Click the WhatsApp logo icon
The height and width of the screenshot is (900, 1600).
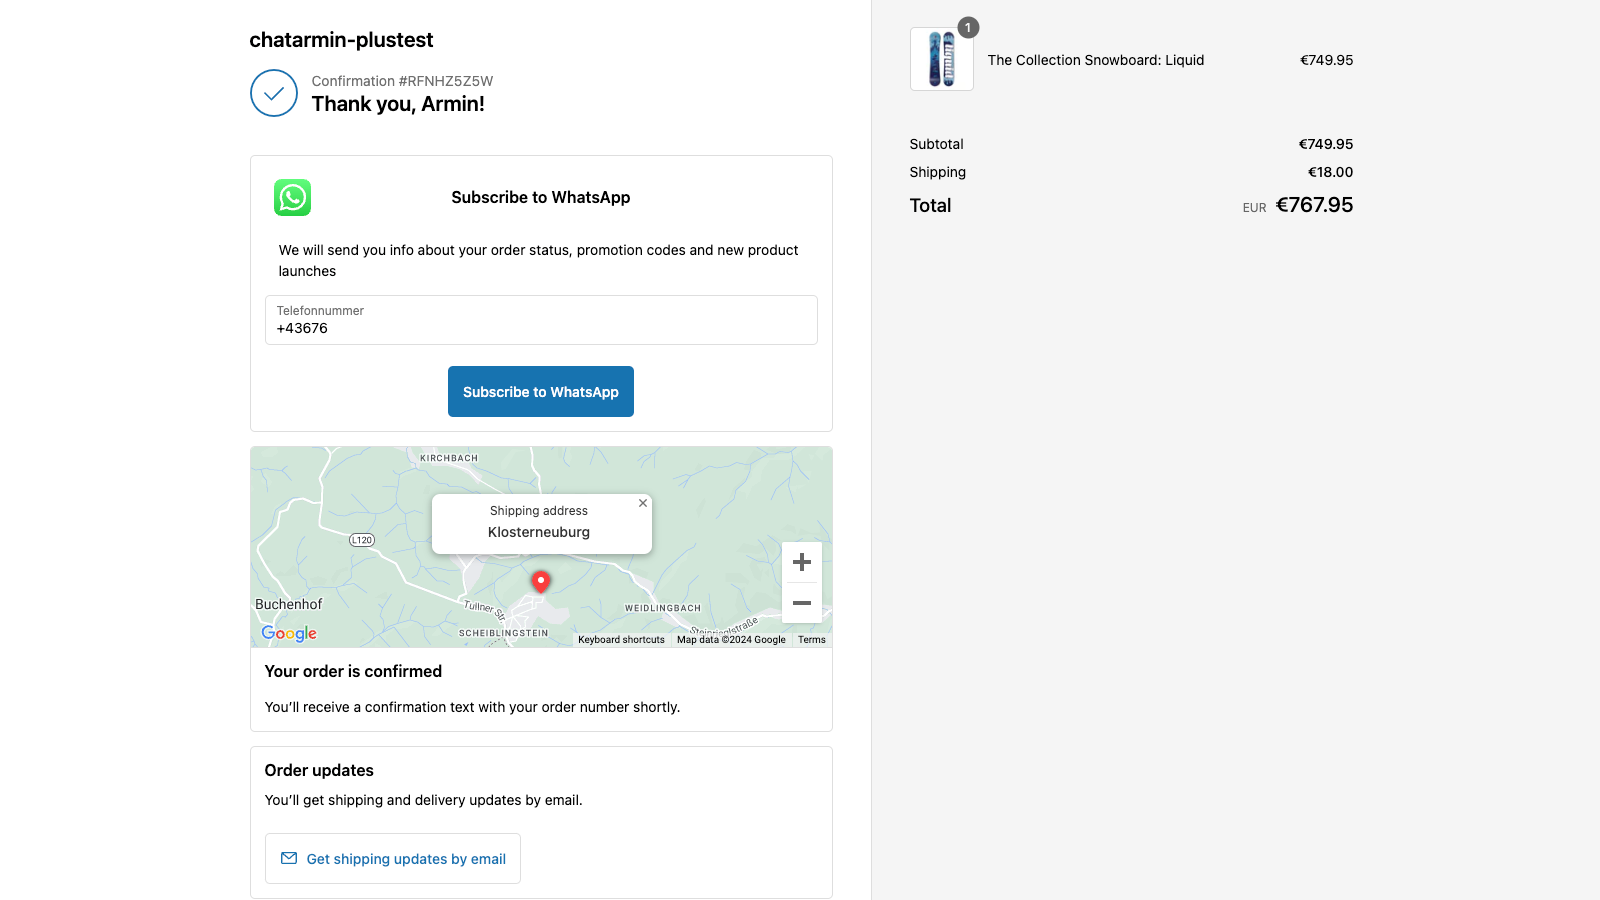(292, 198)
